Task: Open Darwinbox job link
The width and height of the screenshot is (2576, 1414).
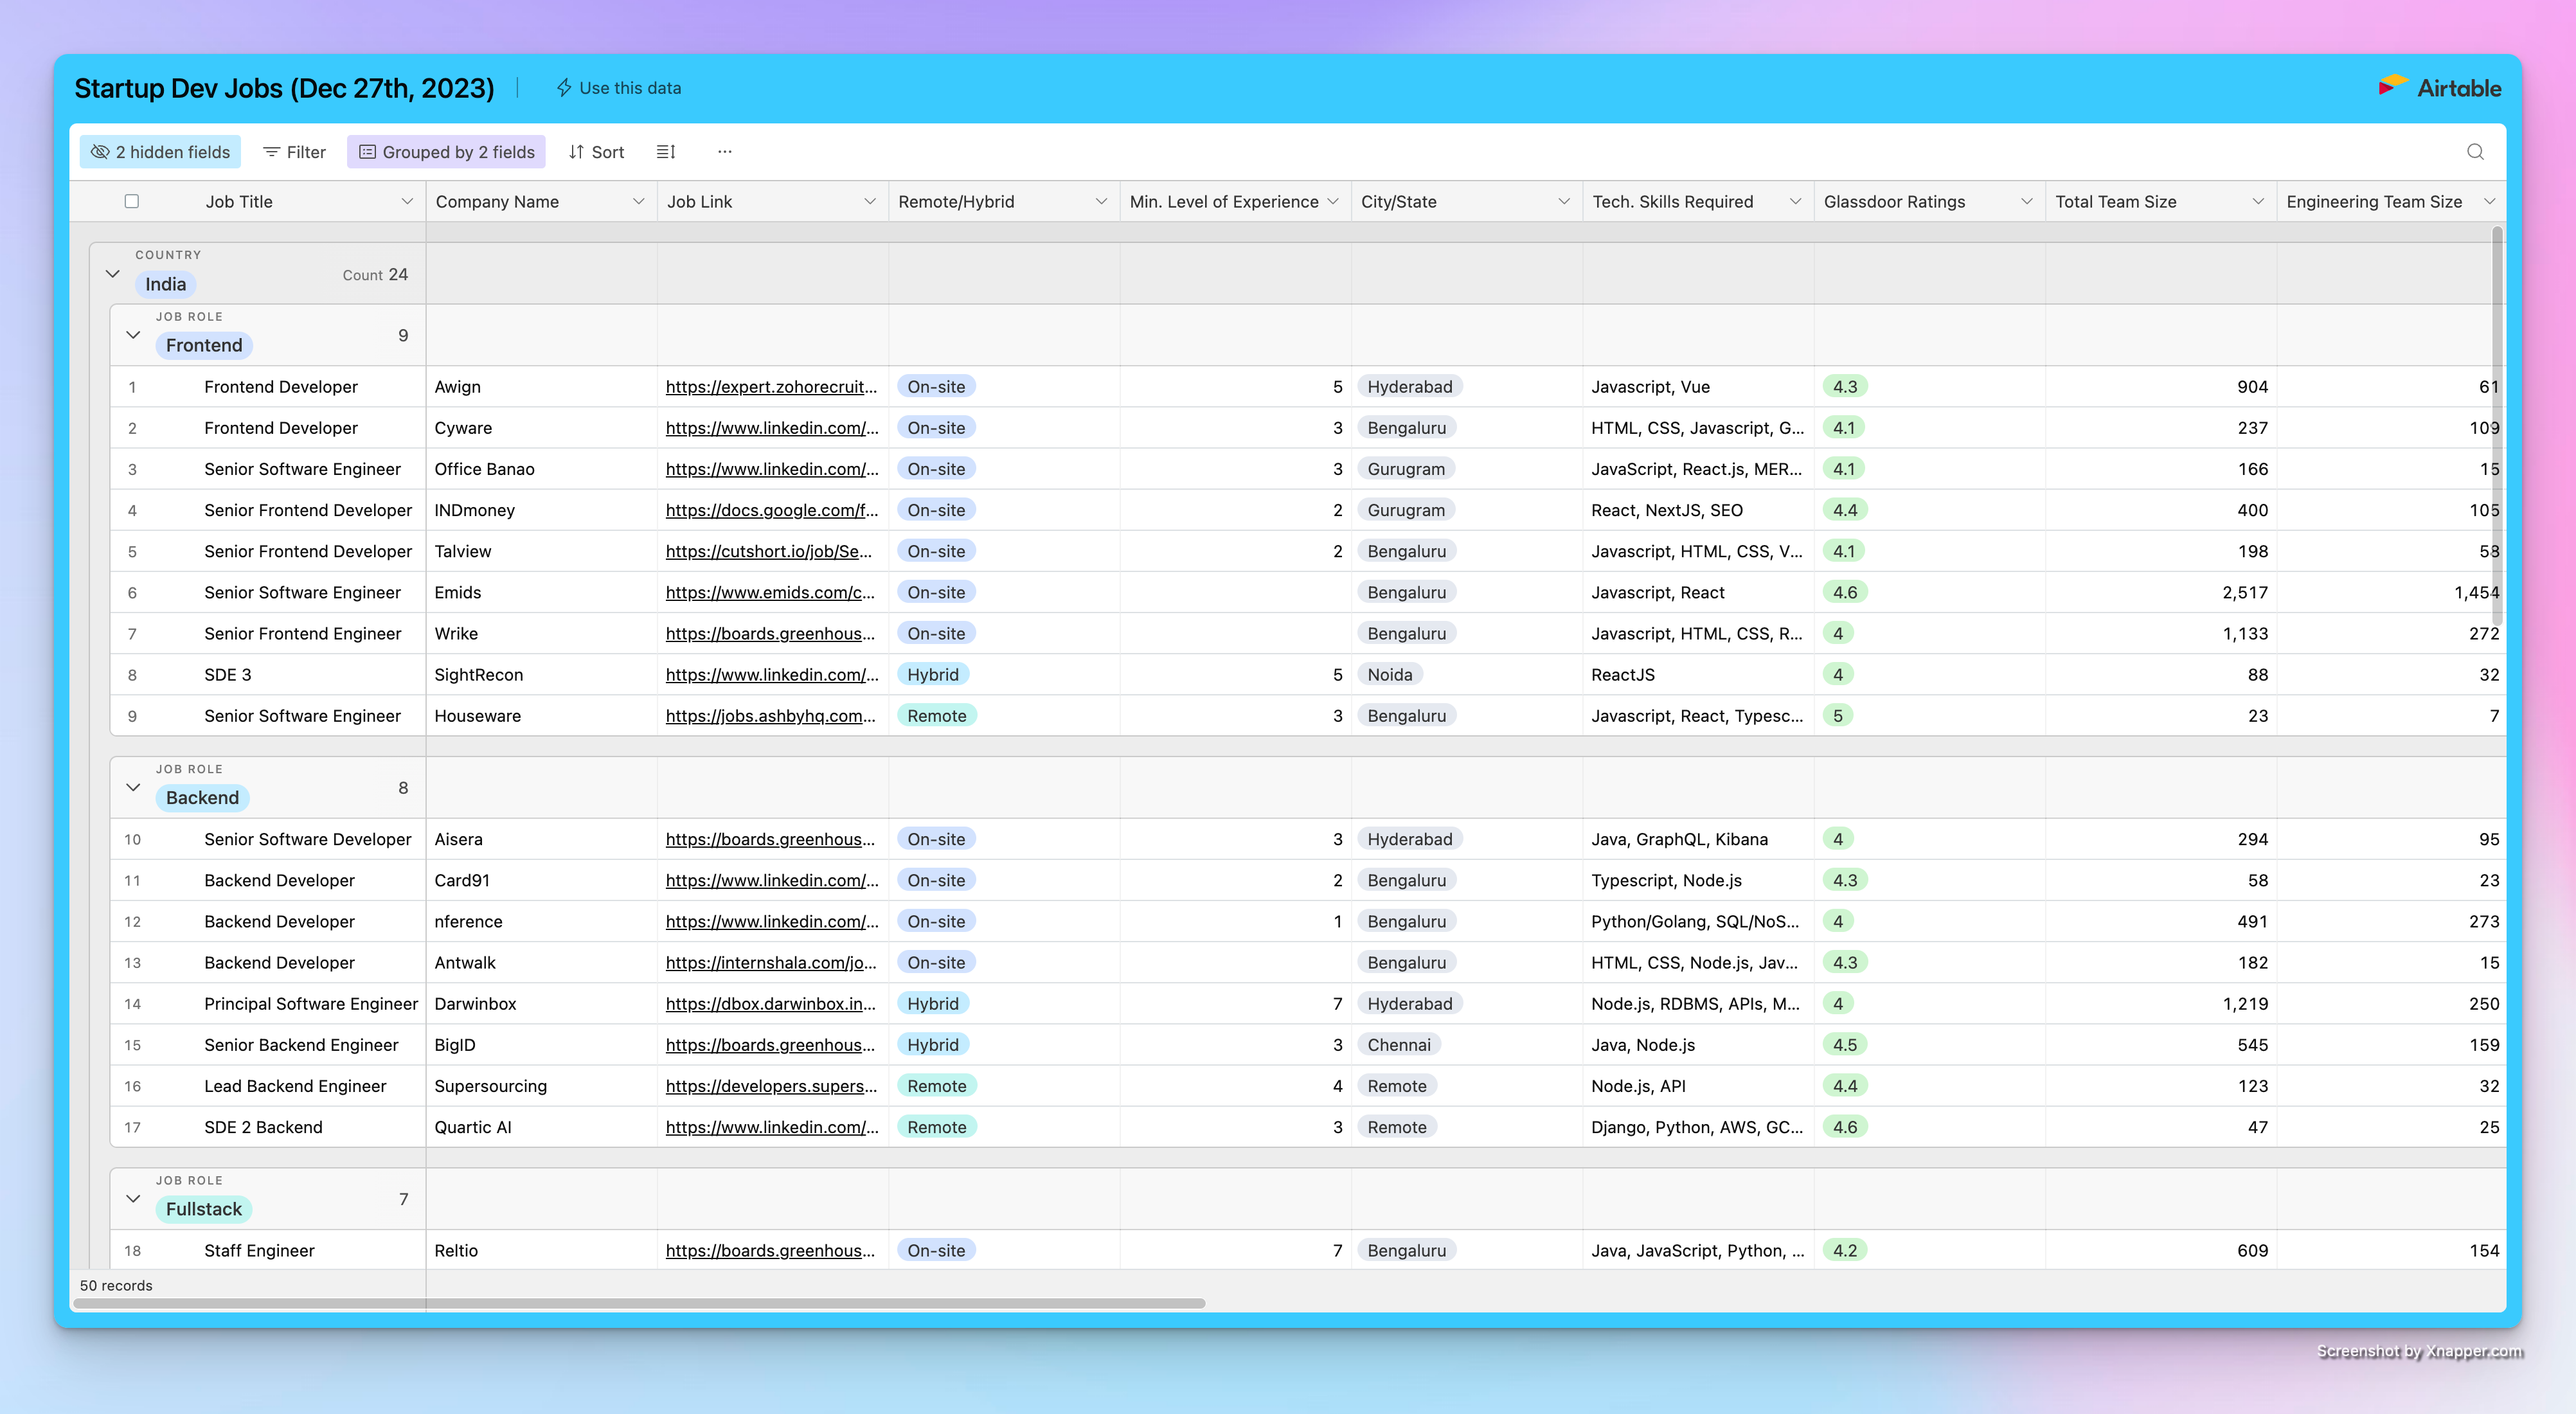Action: pyautogui.click(x=770, y=1004)
